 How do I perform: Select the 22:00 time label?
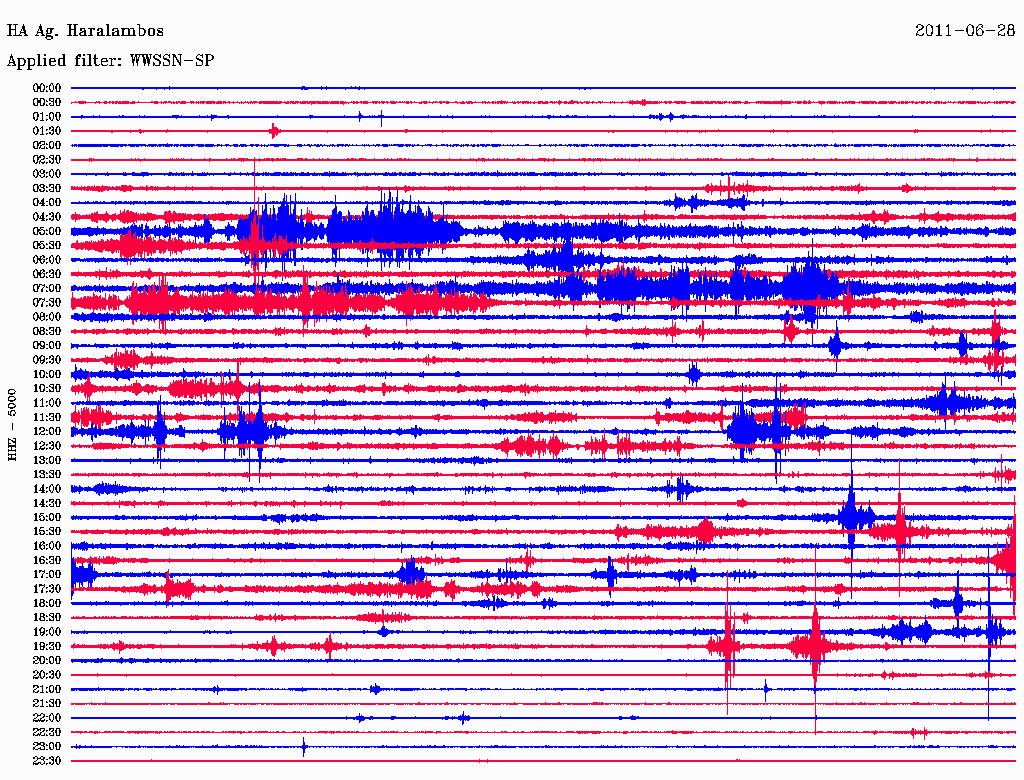[47, 719]
